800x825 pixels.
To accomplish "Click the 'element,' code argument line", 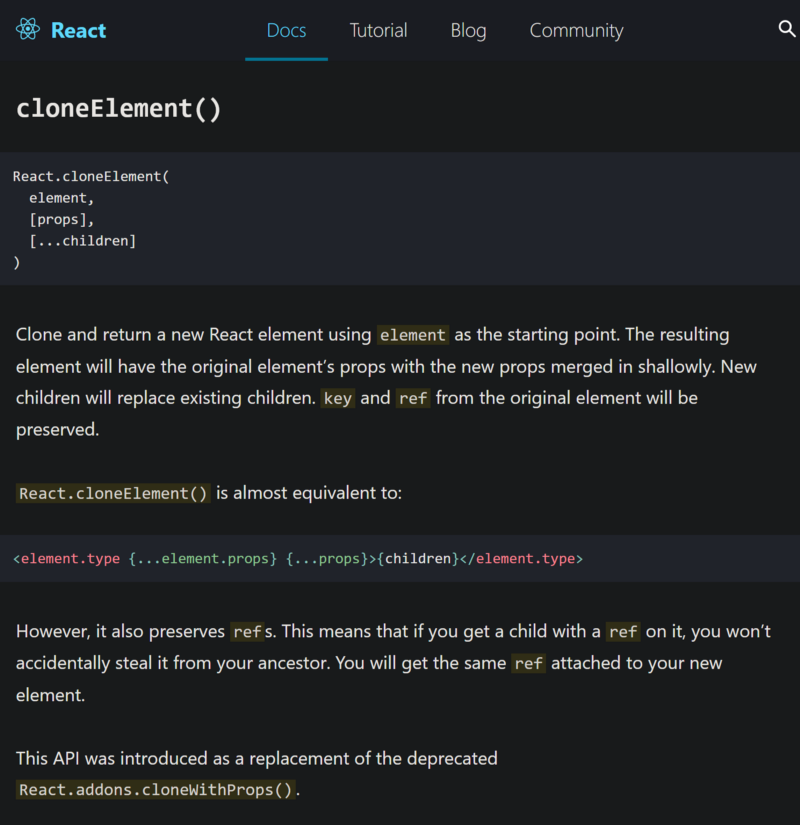I will coord(62,198).
